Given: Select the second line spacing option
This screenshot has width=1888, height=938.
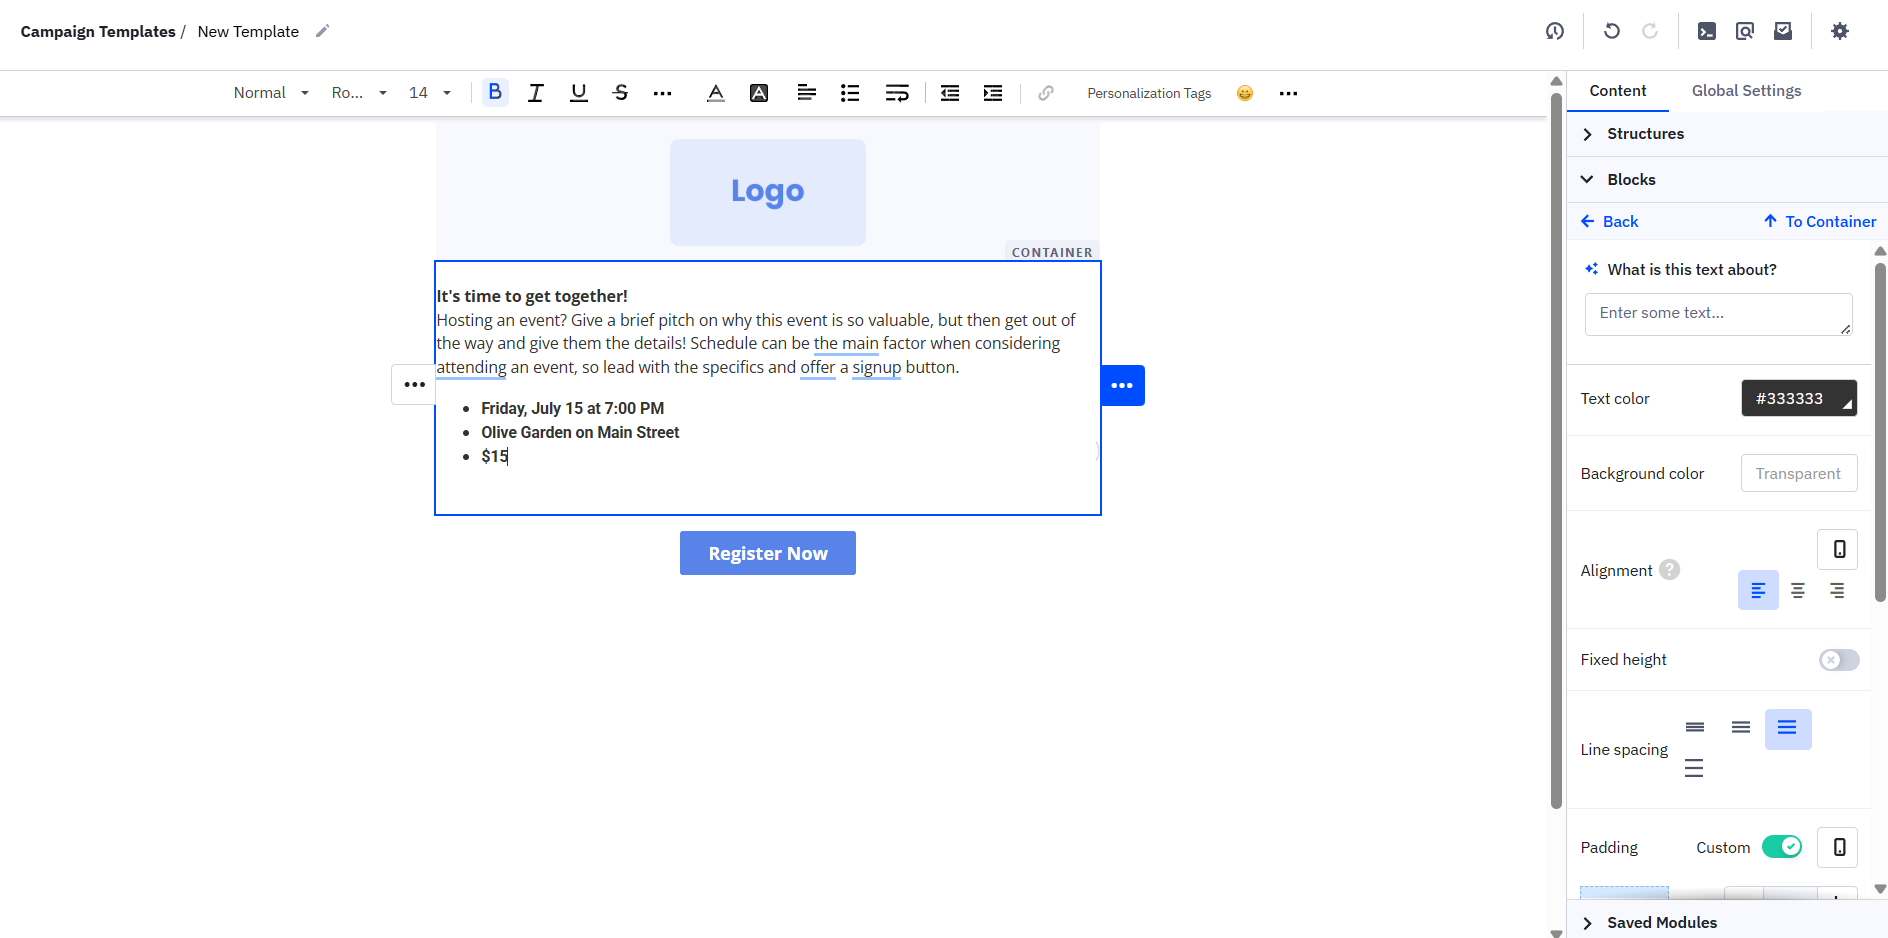Looking at the screenshot, I should (x=1741, y=728).
